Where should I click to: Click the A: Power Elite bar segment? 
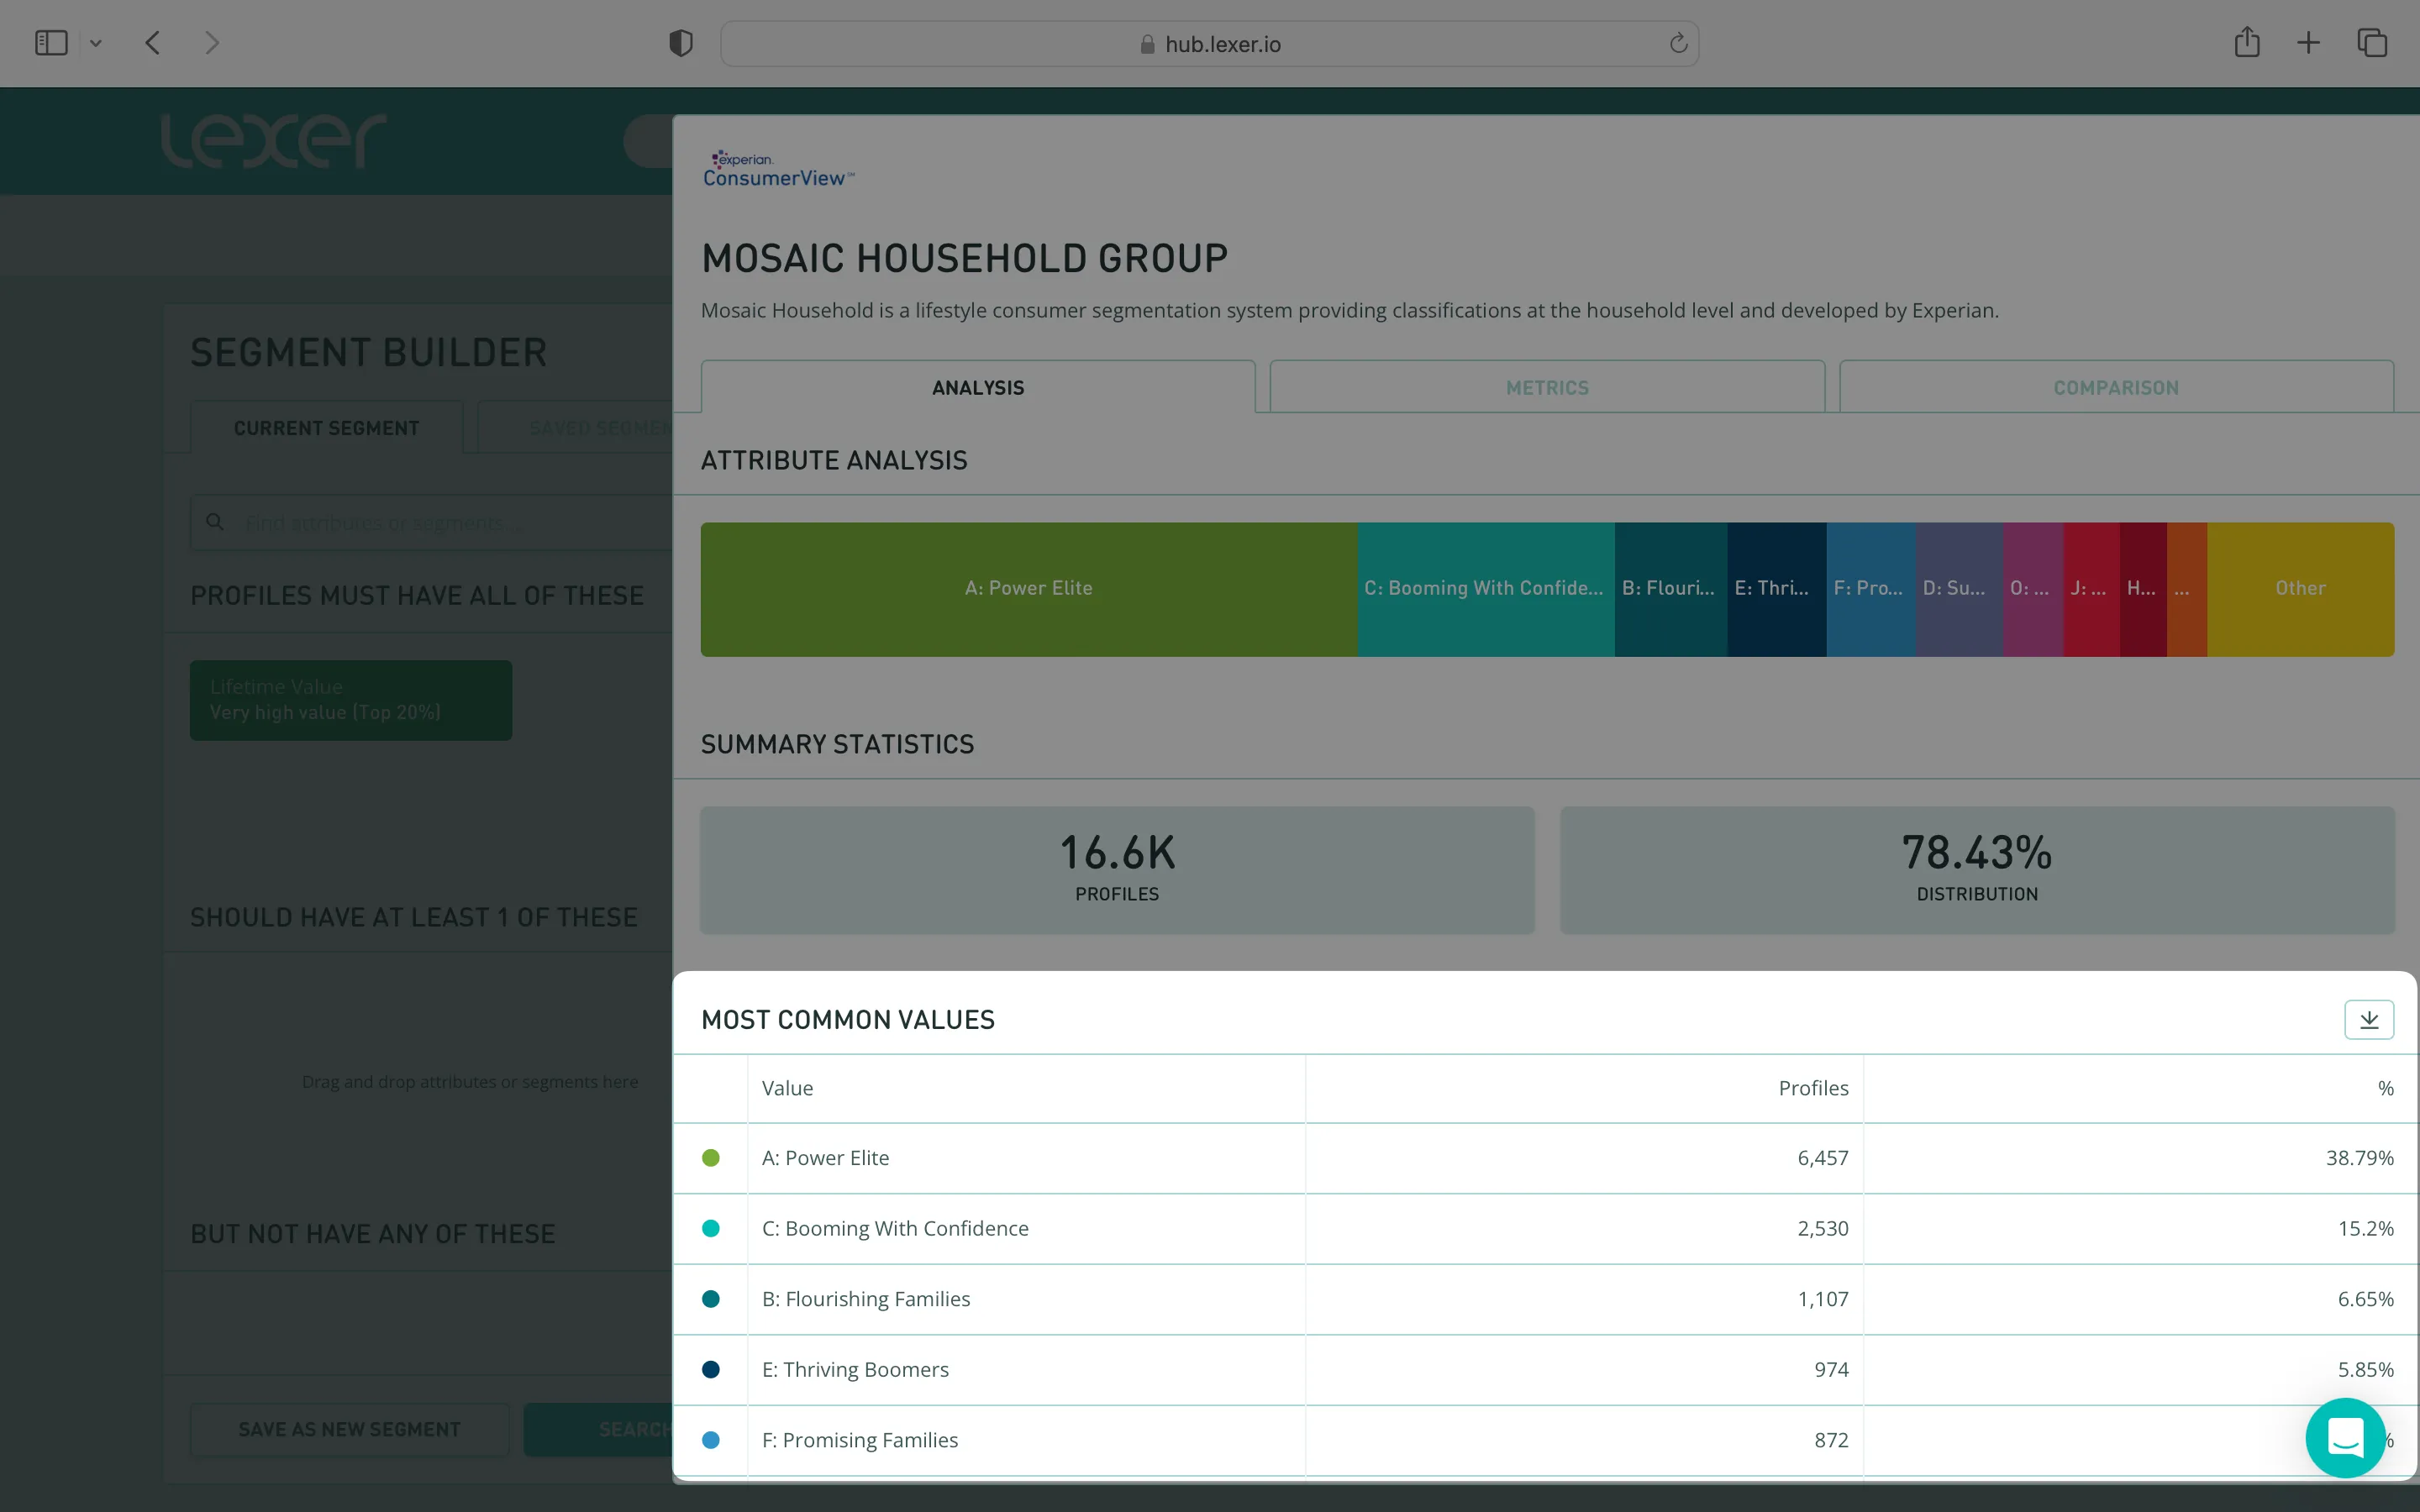(1028, 589)
